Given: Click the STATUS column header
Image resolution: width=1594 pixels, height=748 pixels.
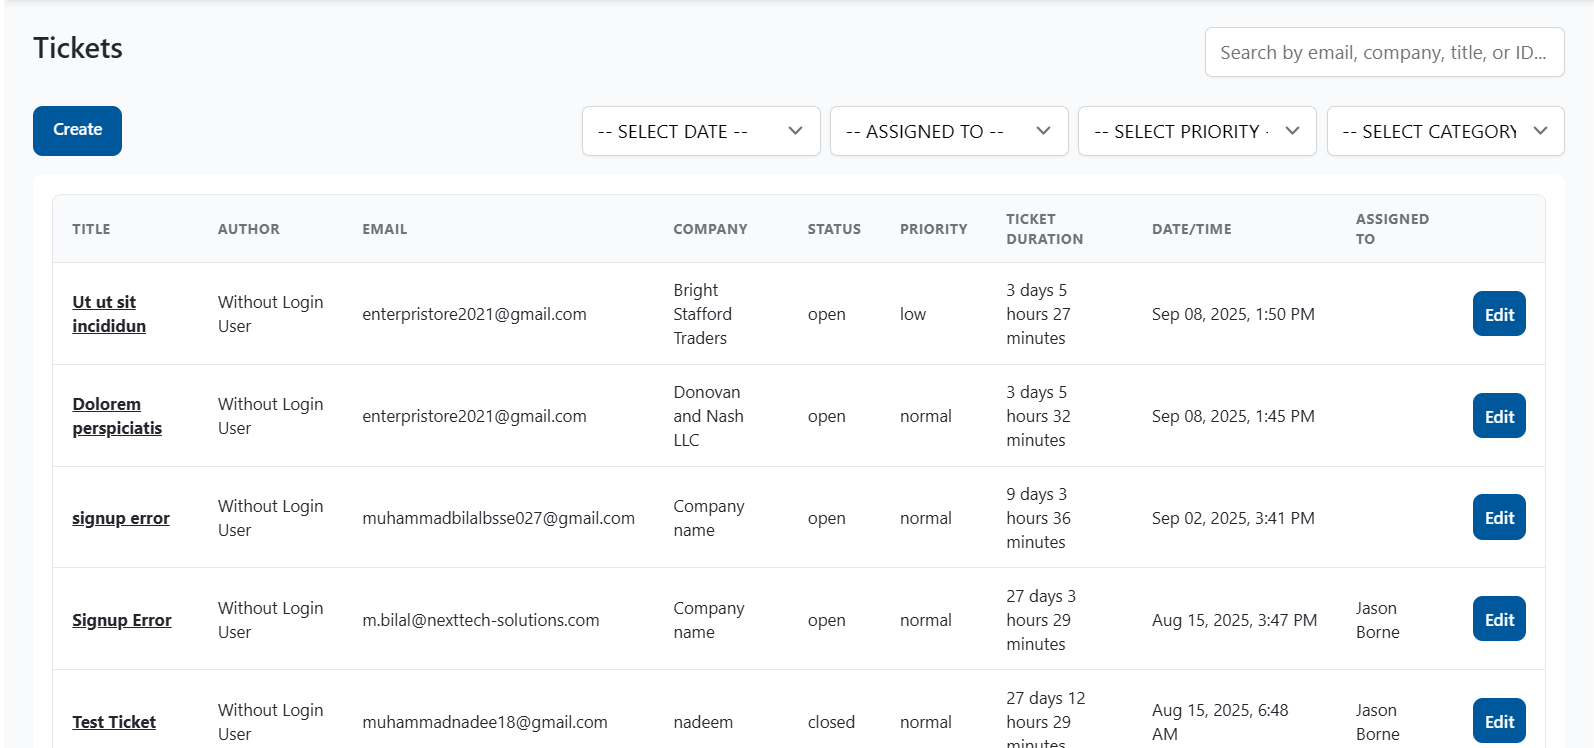Looking at the screenshot, I should pos(833,229).
